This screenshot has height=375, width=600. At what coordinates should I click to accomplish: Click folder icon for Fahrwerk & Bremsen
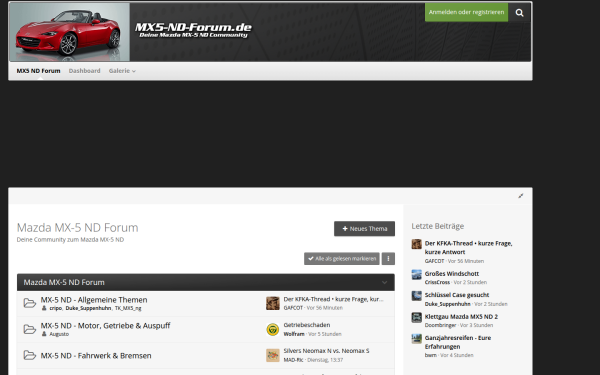click(29, 355)
